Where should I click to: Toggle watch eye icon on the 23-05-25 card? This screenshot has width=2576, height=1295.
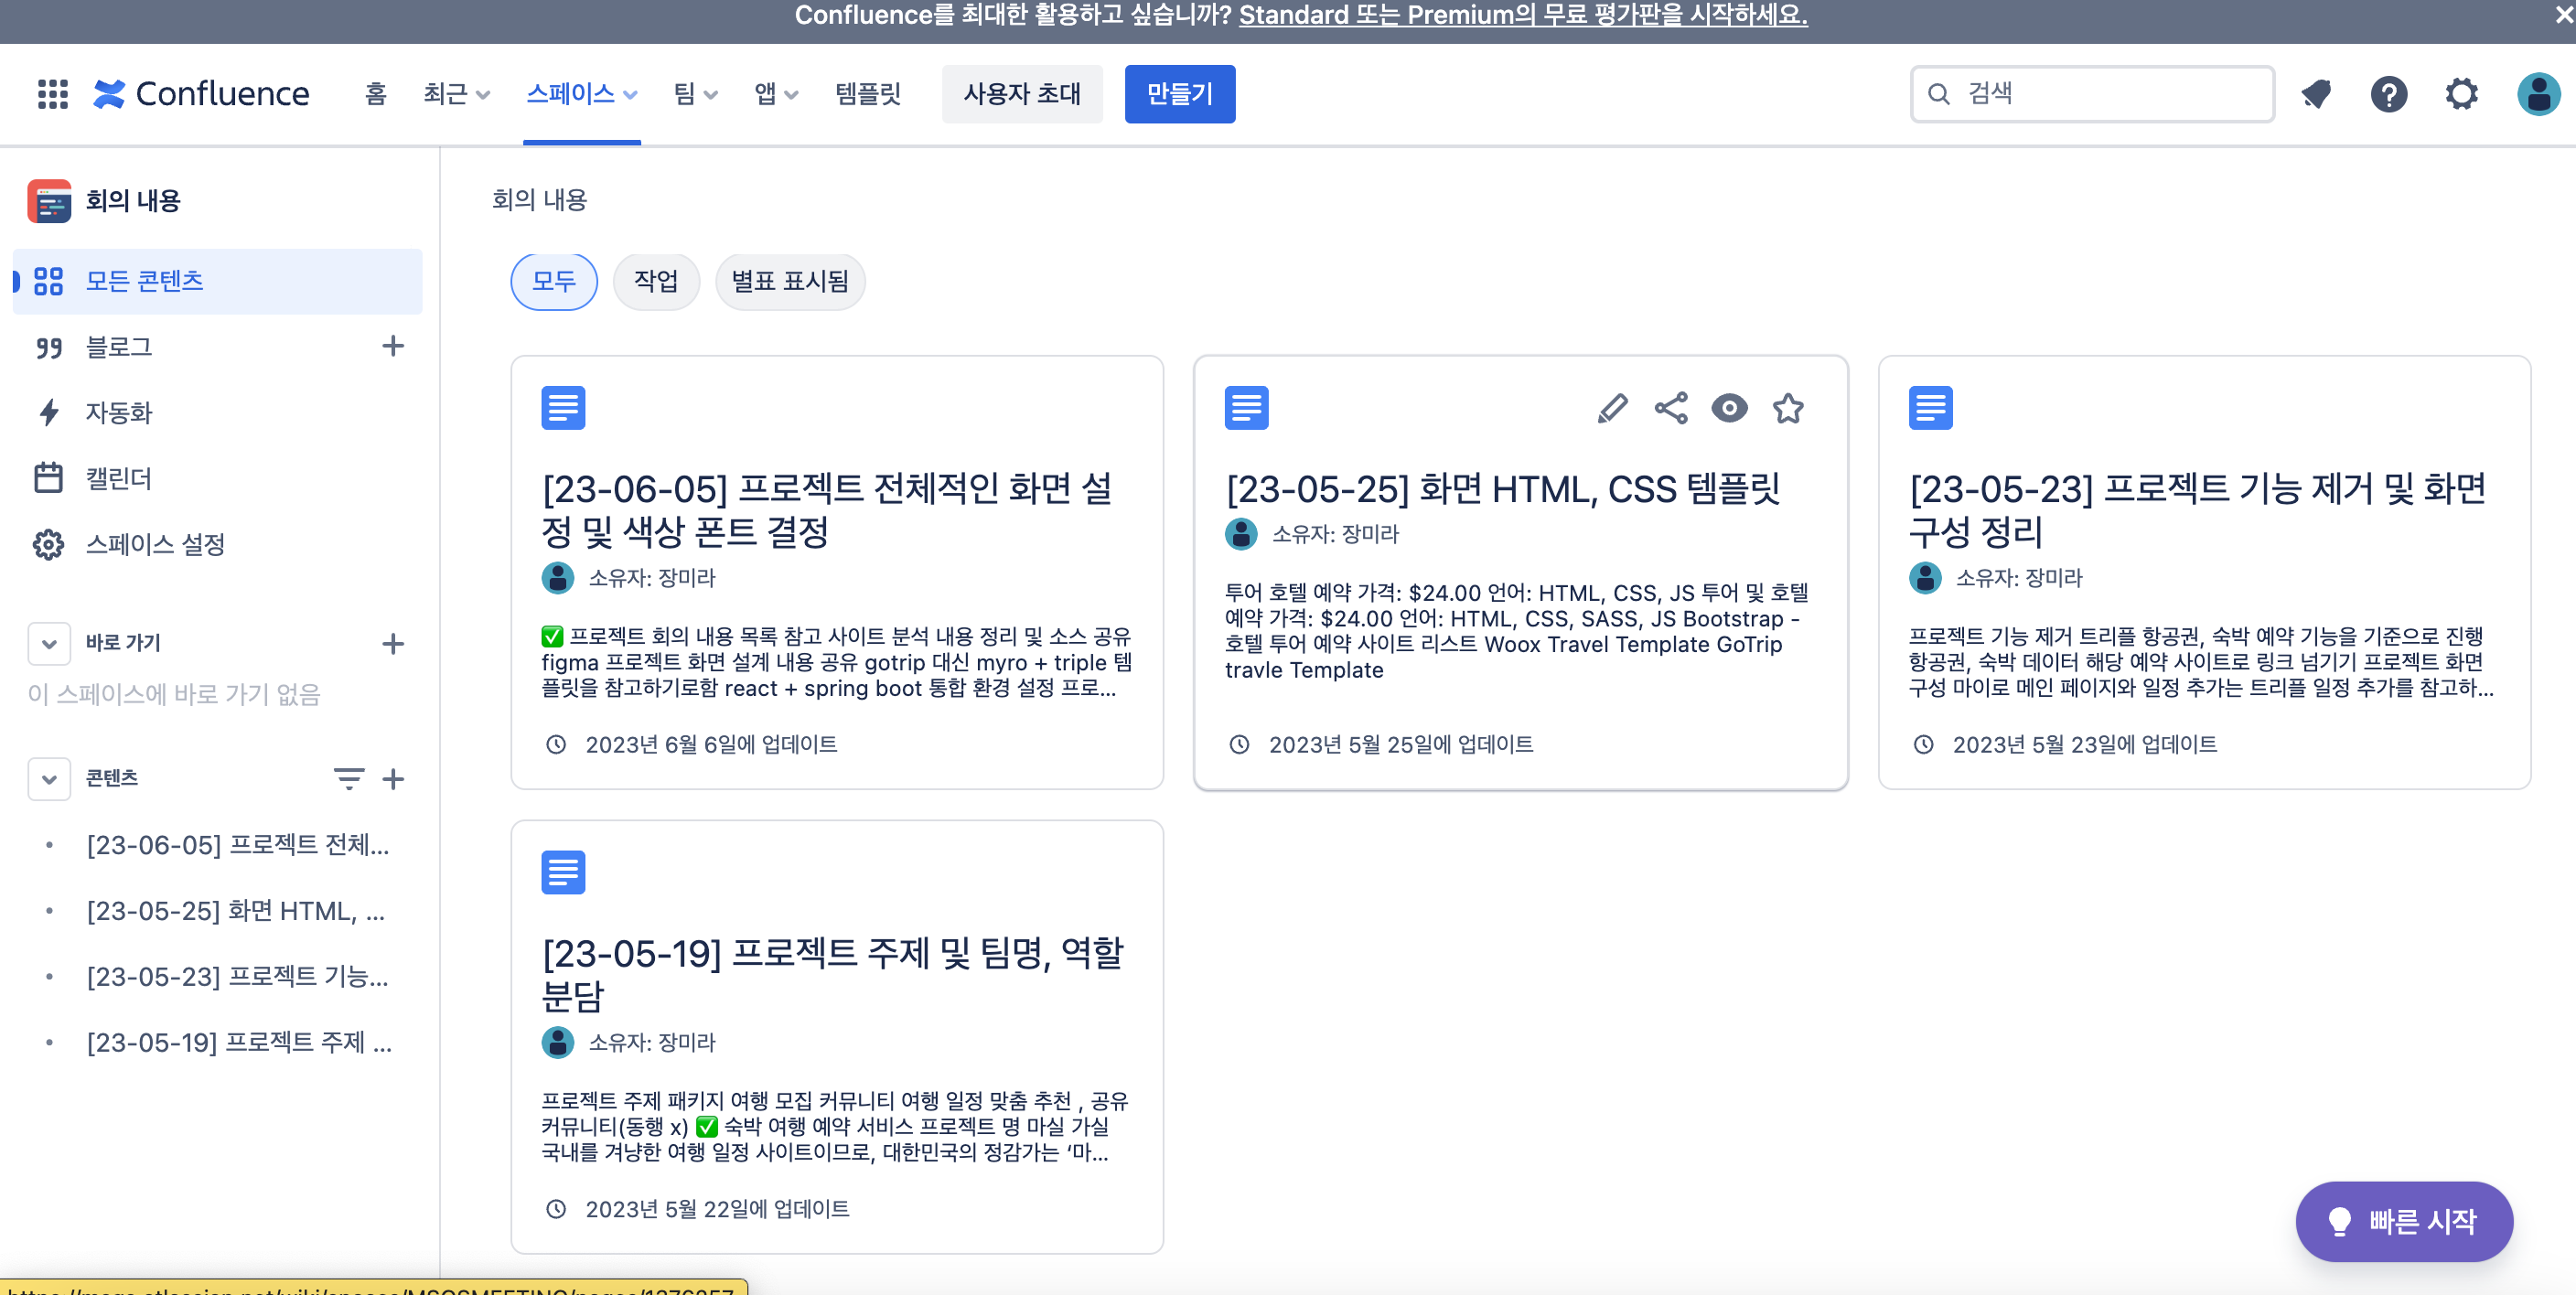1729,408
